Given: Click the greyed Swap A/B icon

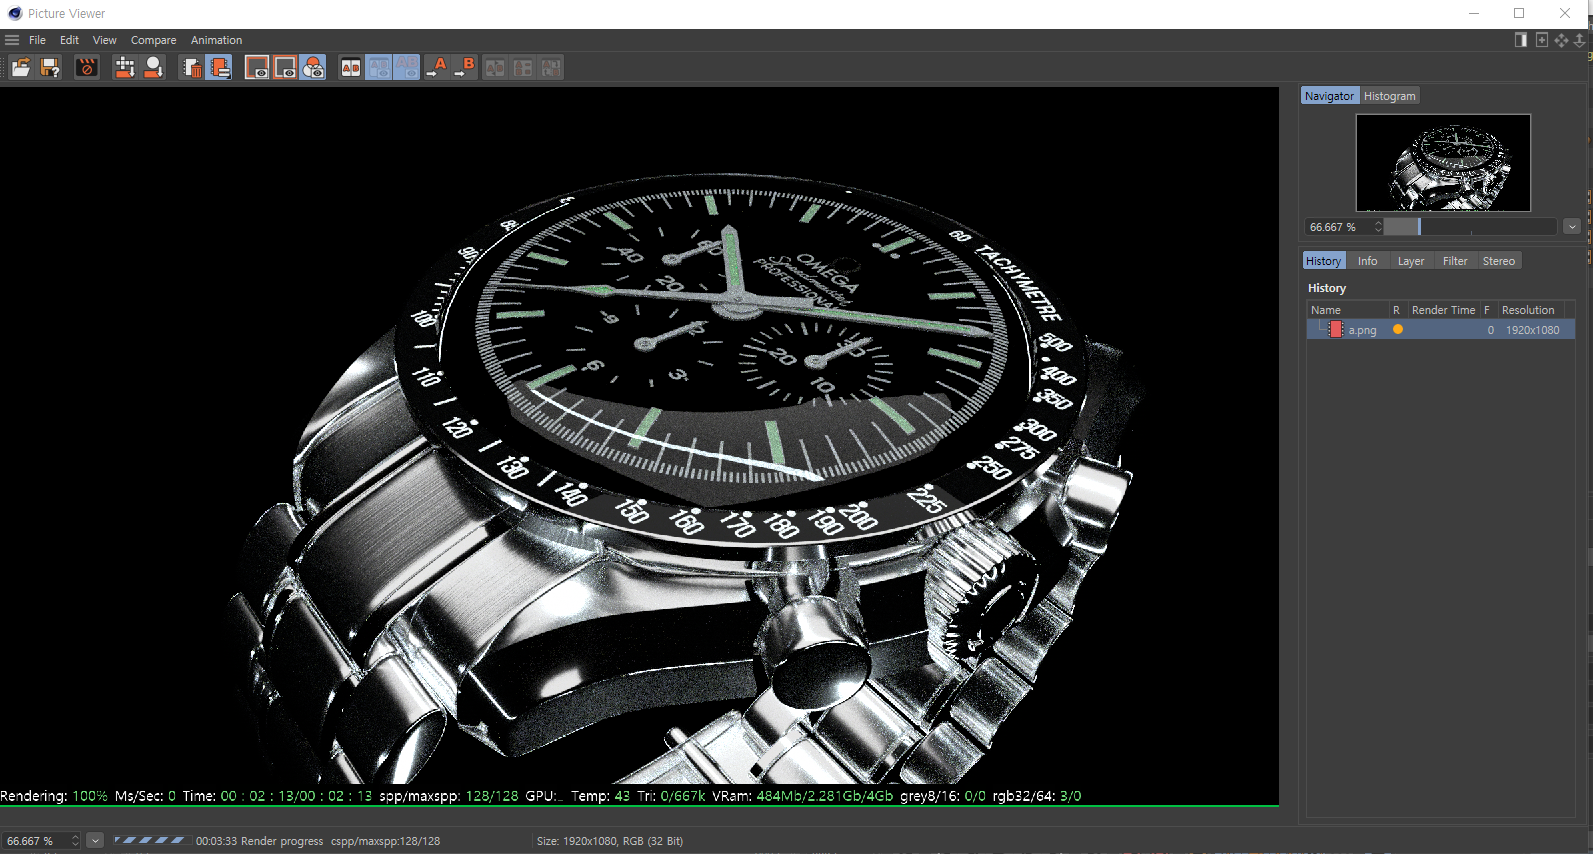Looking at the screenshot, I should [x=495, y=67].
